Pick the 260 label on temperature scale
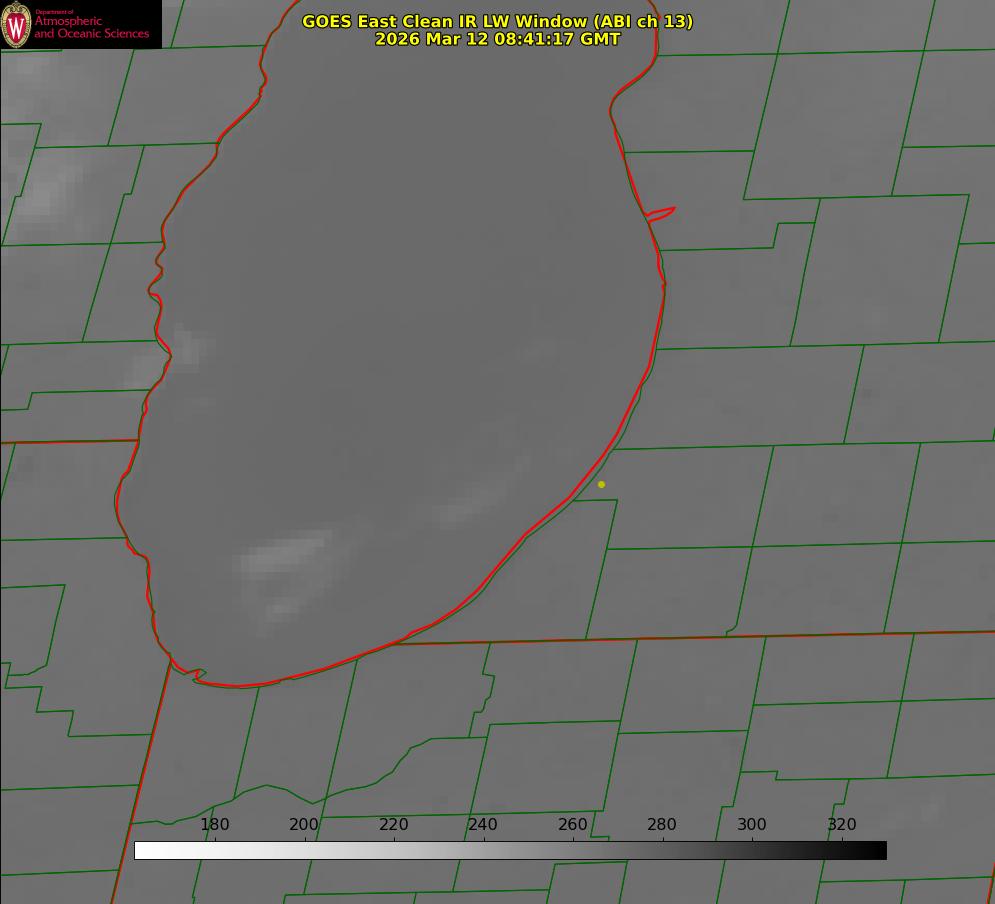The image size is (995, 904). pos(573,824)
